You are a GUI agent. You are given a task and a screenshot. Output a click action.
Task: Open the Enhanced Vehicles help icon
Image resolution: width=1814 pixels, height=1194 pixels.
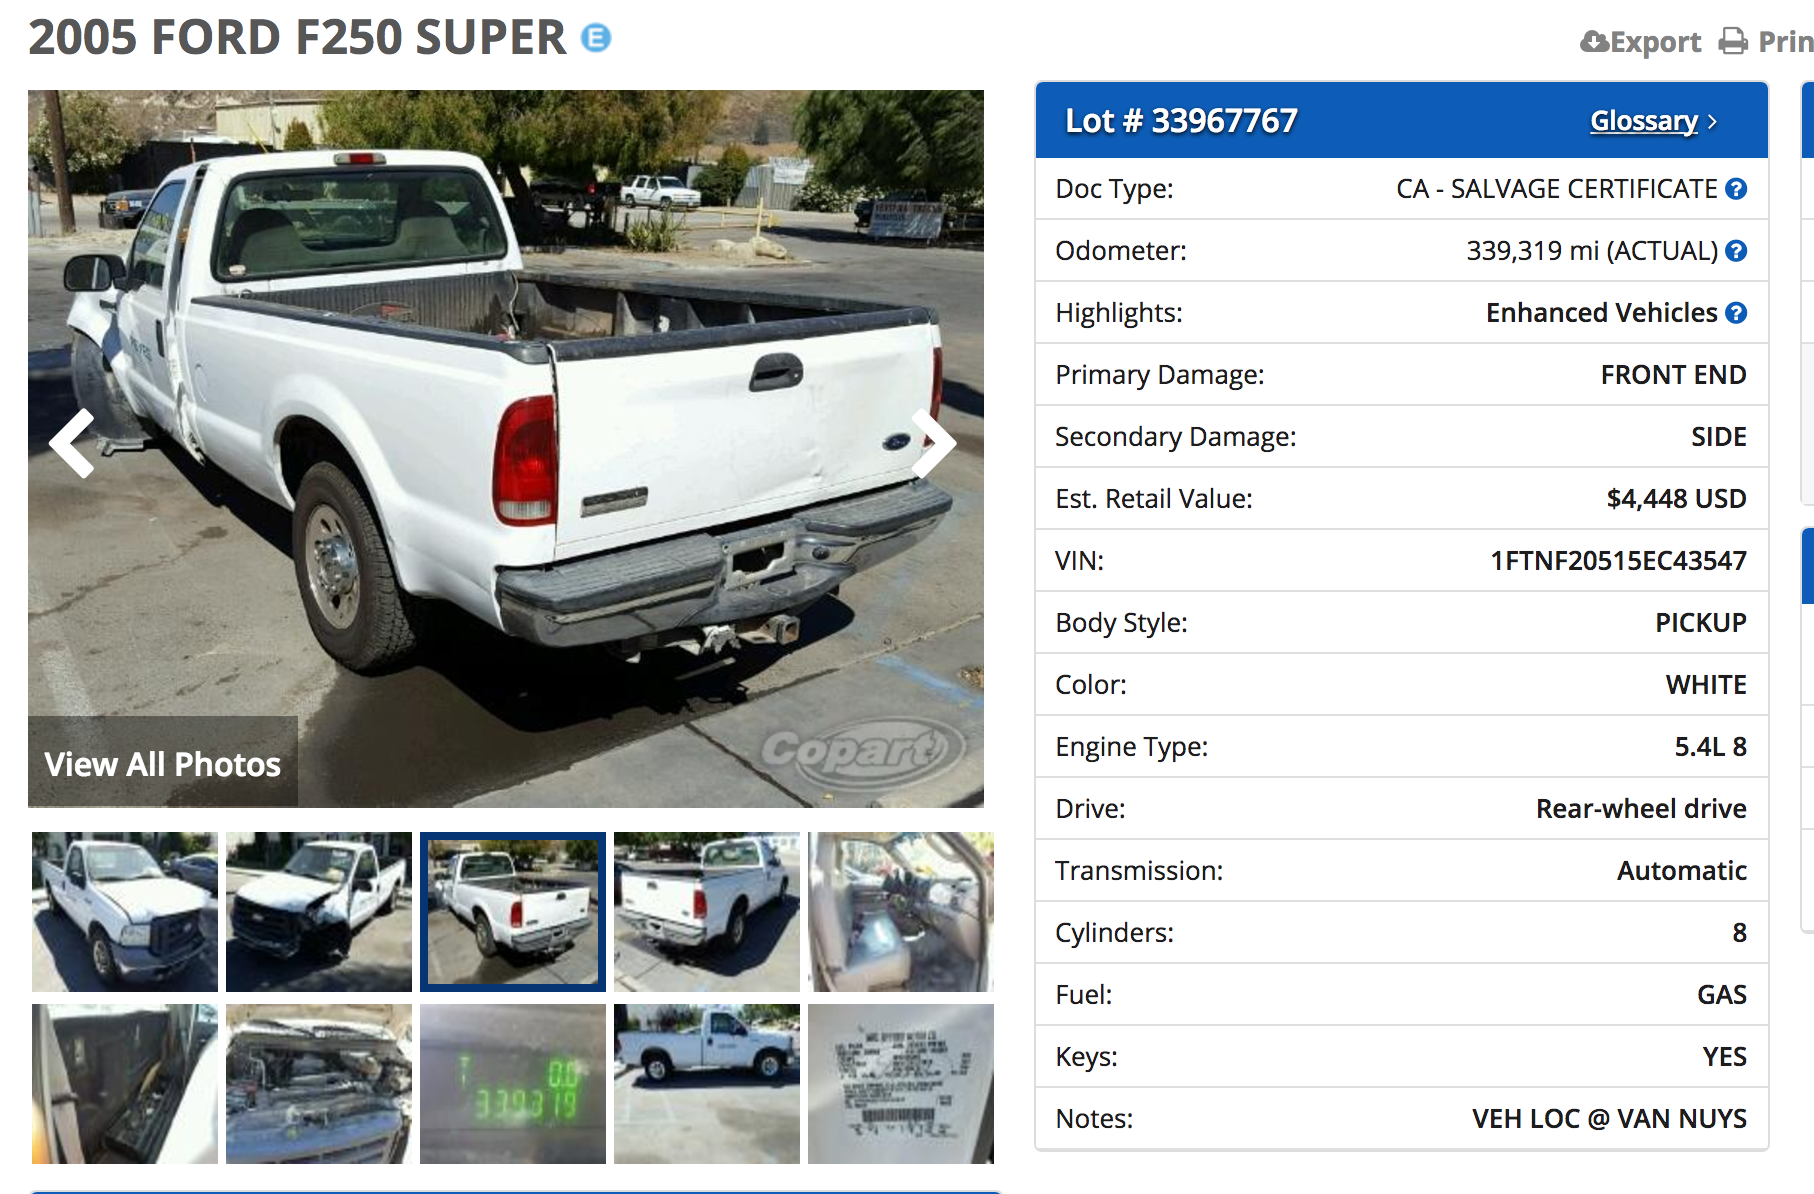pos(1737,313)
